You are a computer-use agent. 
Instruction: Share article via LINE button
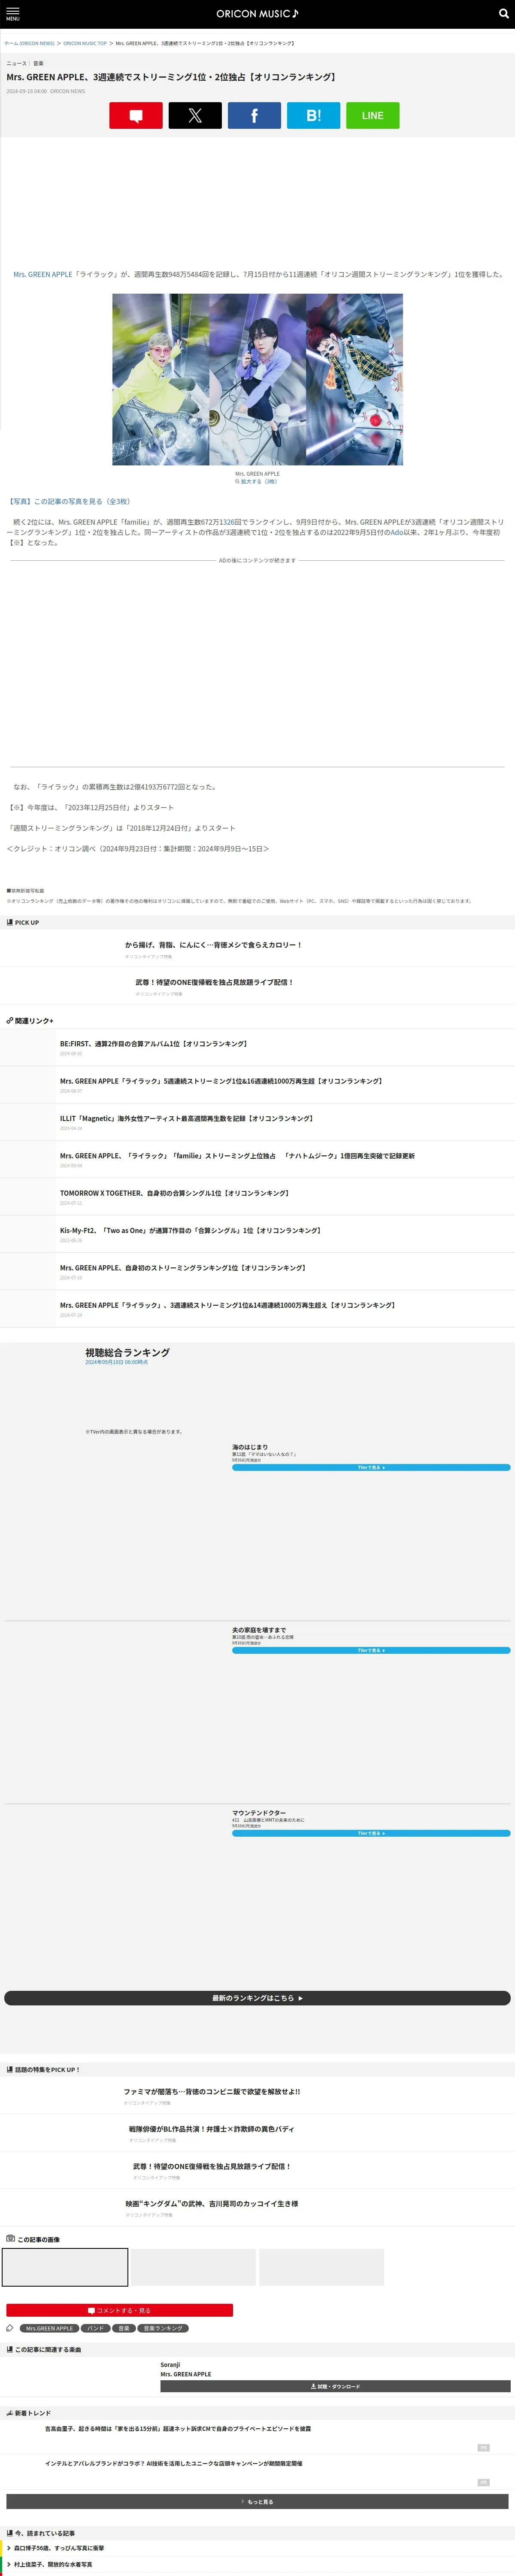pos(372,116)
